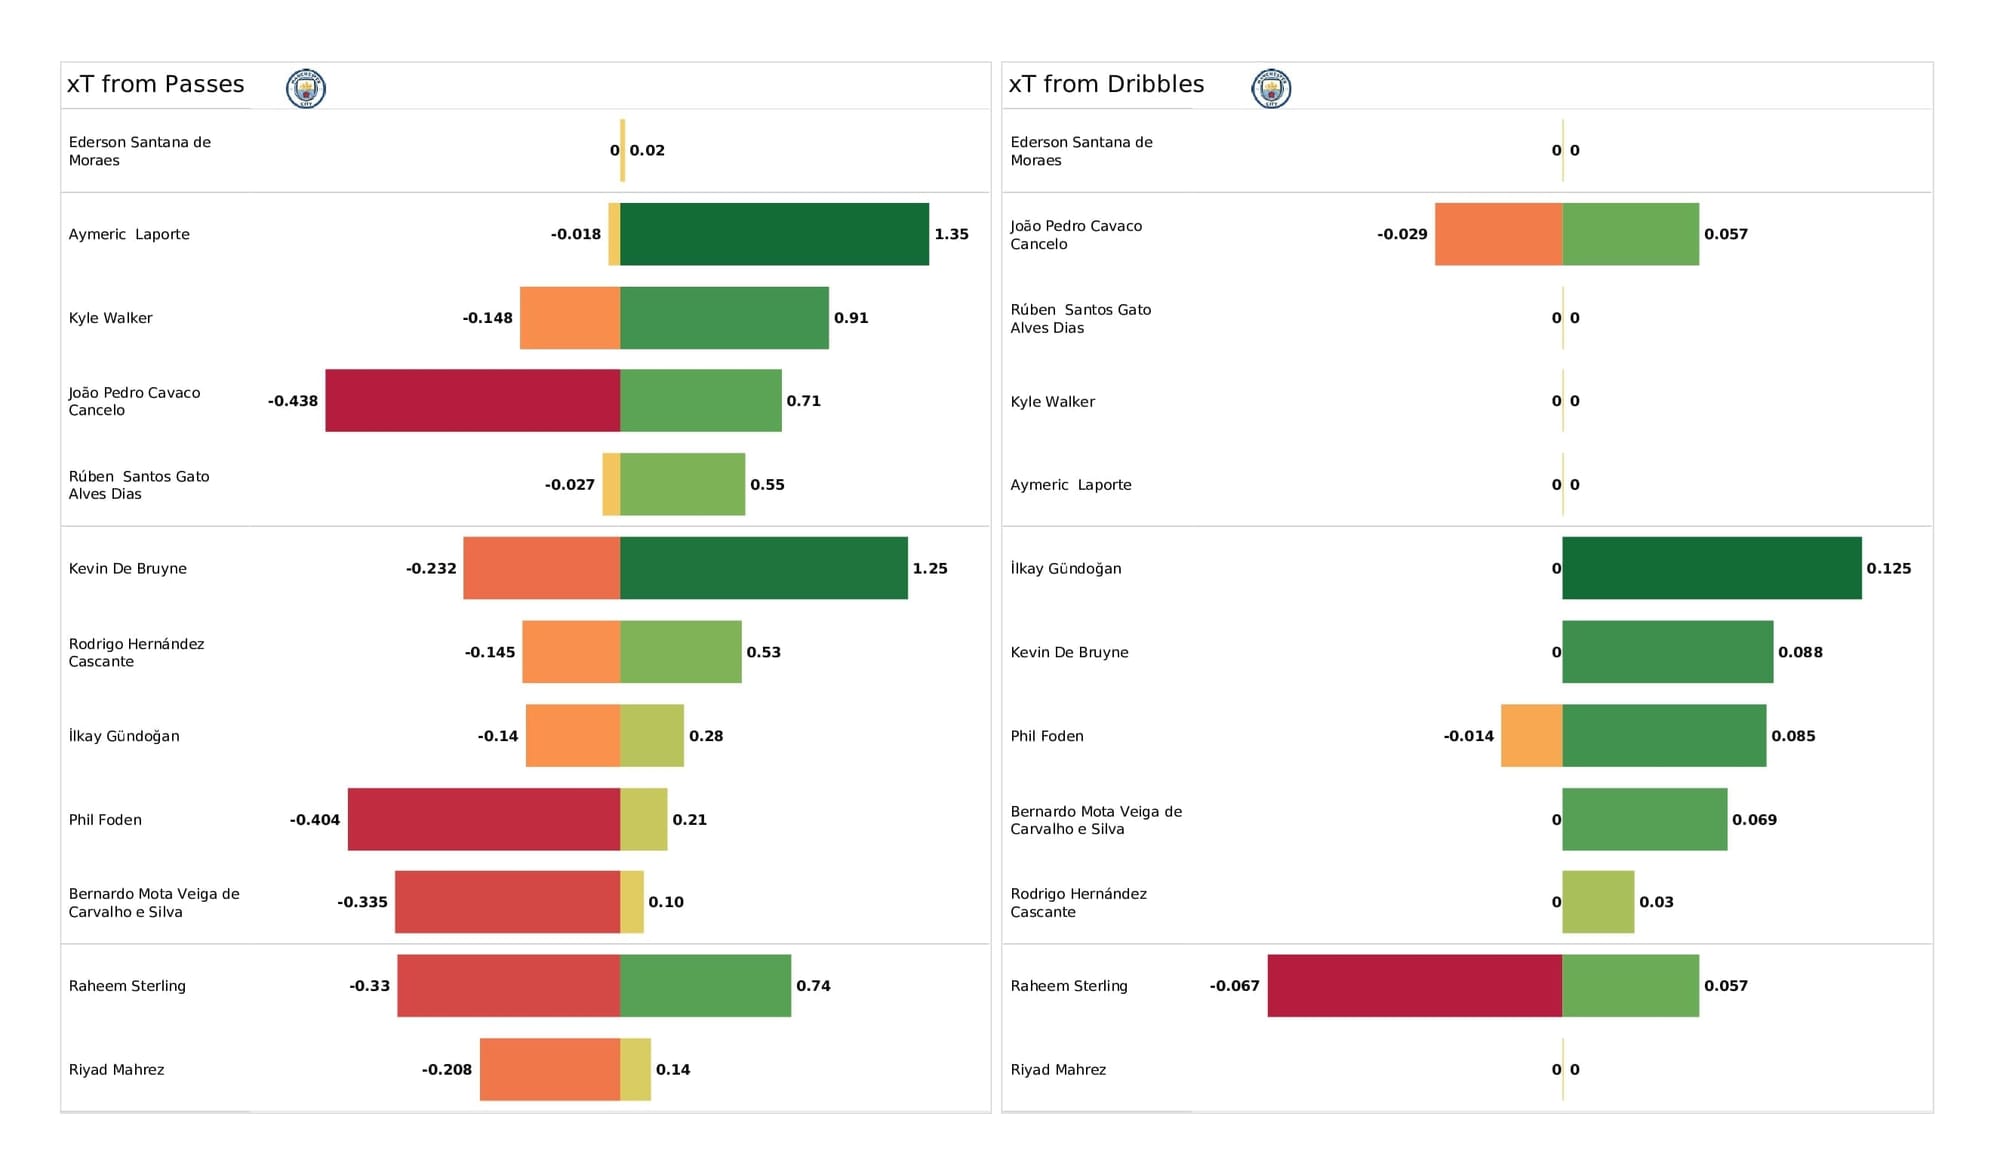Viewport: 2000px width, 1175px height.
Task: Click the Manchester City crest beside xT from Dribbles
Action: (x=1271, y=88)
